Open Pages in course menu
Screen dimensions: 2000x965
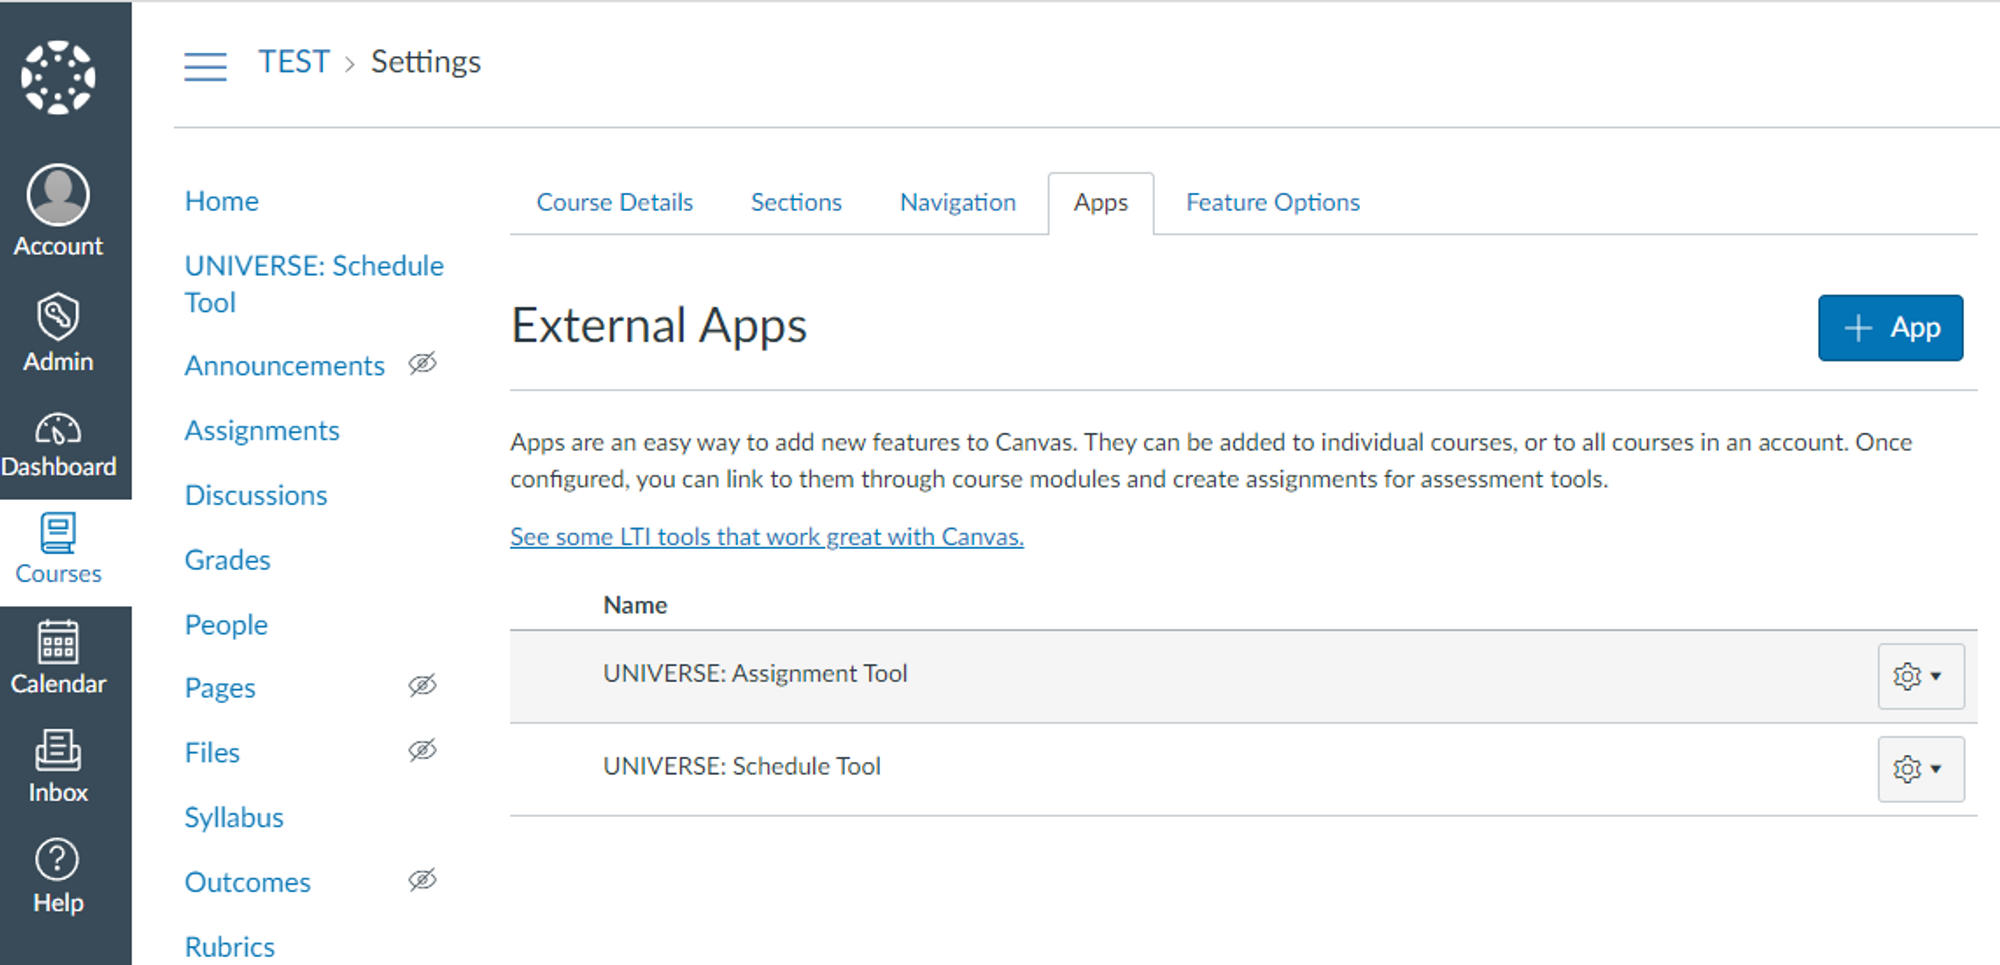point(220,688)
